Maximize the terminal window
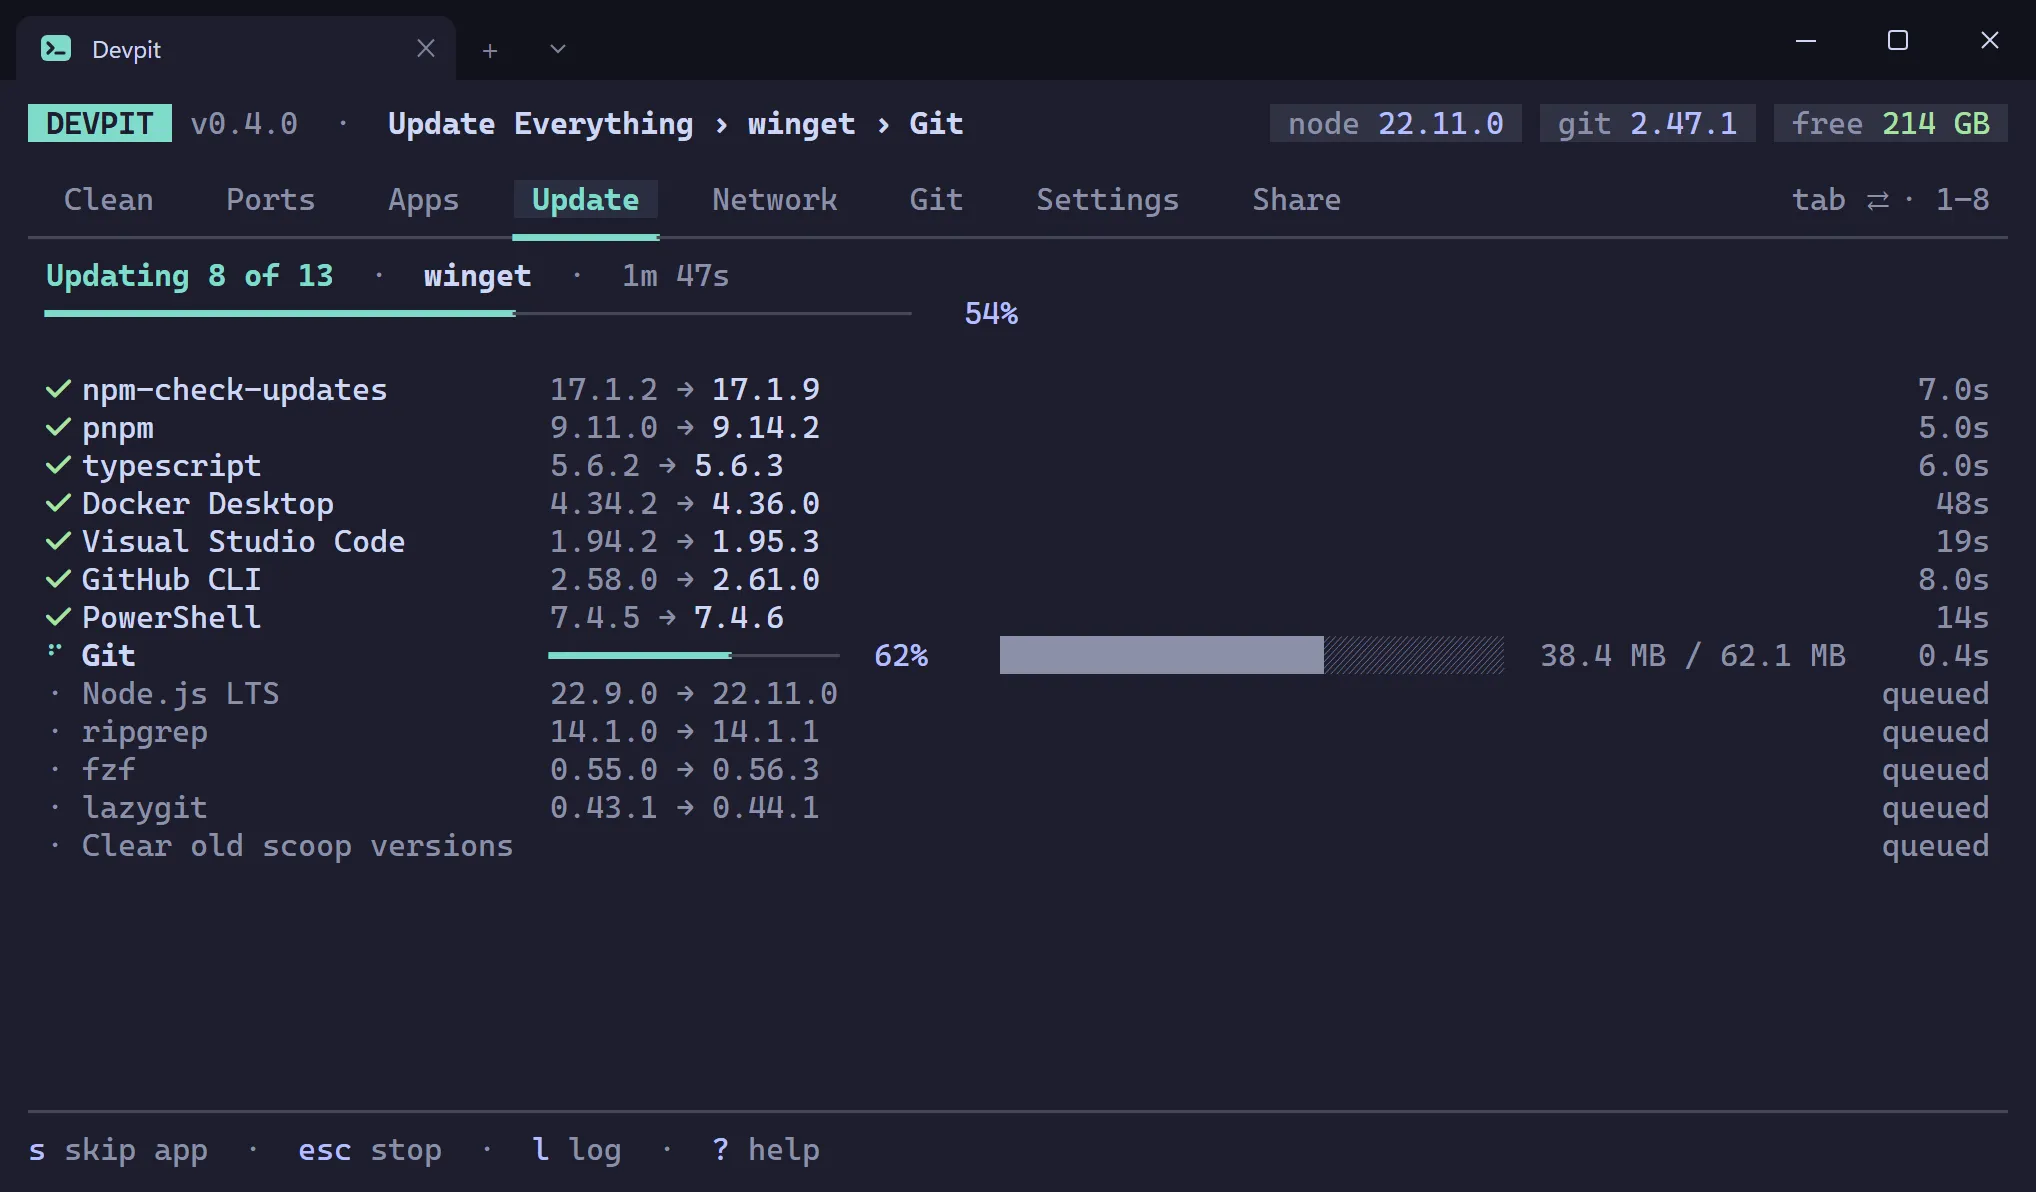Image resolution: width=2036 pixels, height=1192 pixels. [1898, 40]
